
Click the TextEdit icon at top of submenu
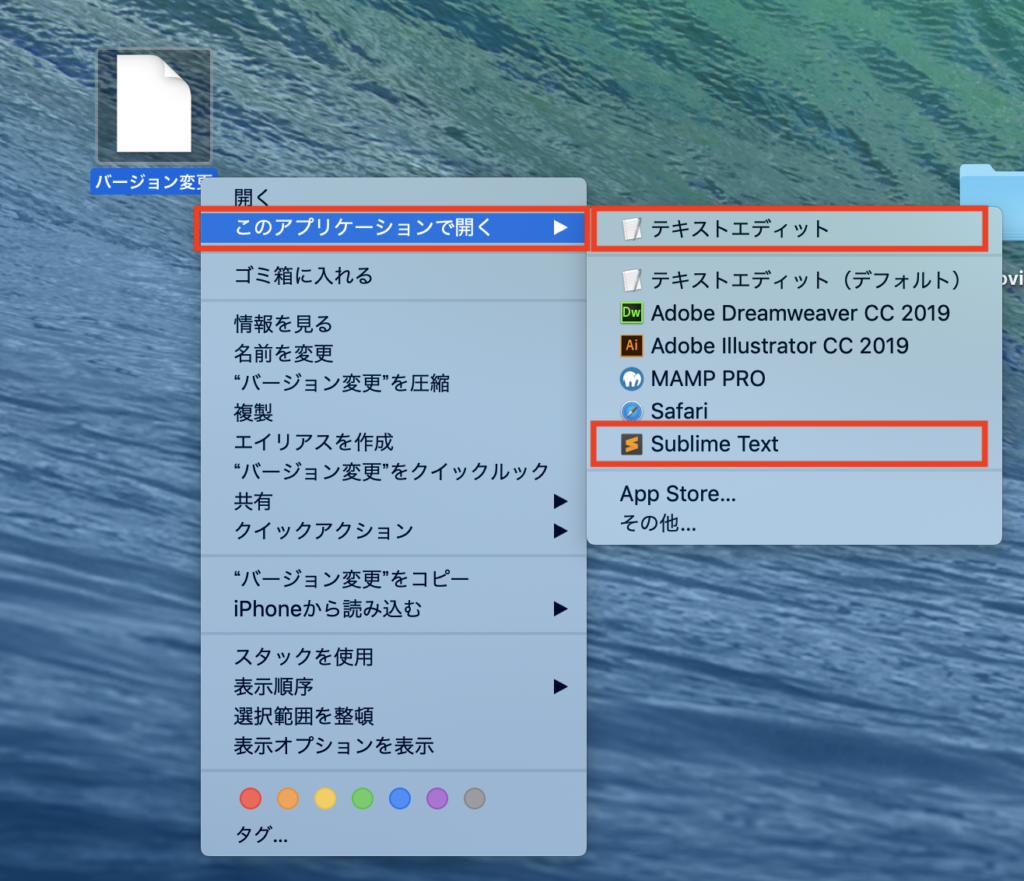point(632,229)
